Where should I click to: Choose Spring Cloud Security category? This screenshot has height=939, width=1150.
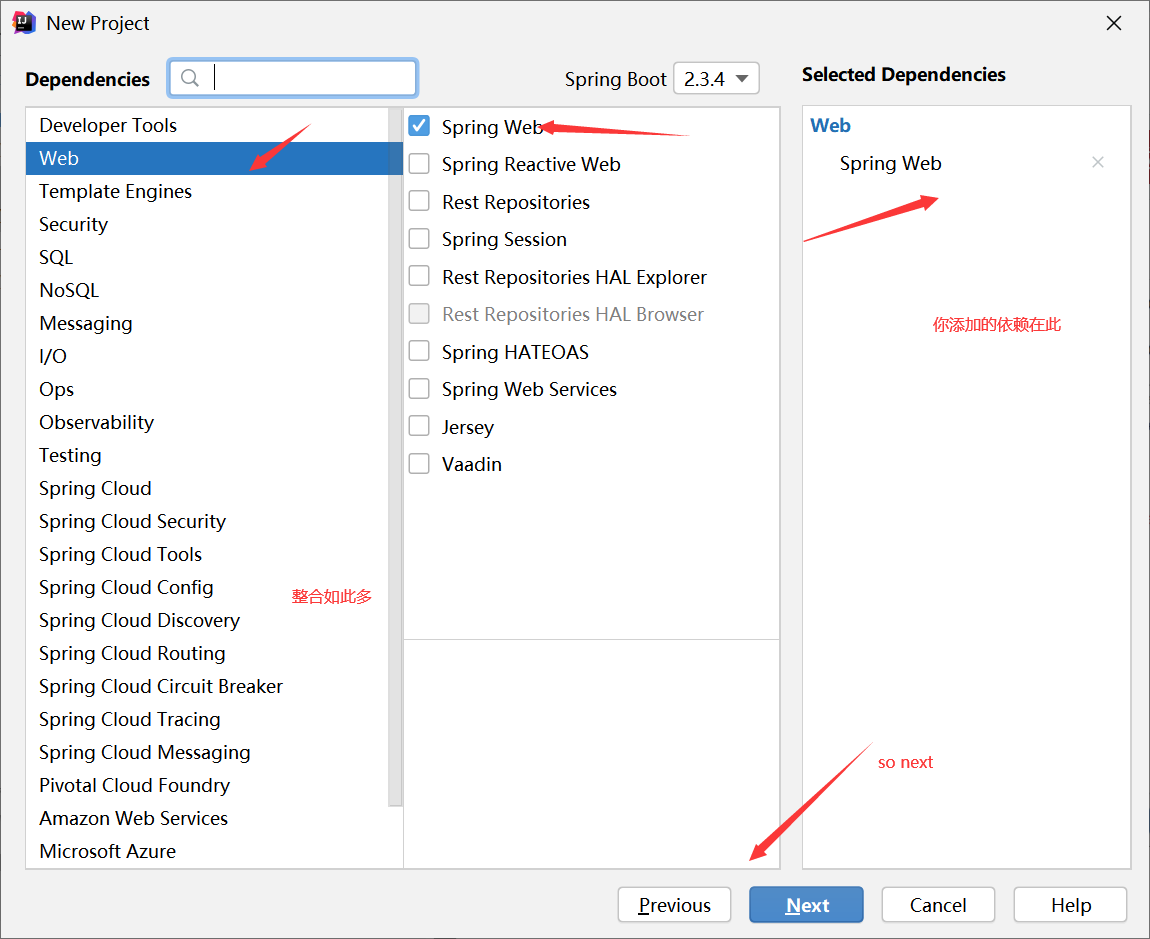[208, 522]
